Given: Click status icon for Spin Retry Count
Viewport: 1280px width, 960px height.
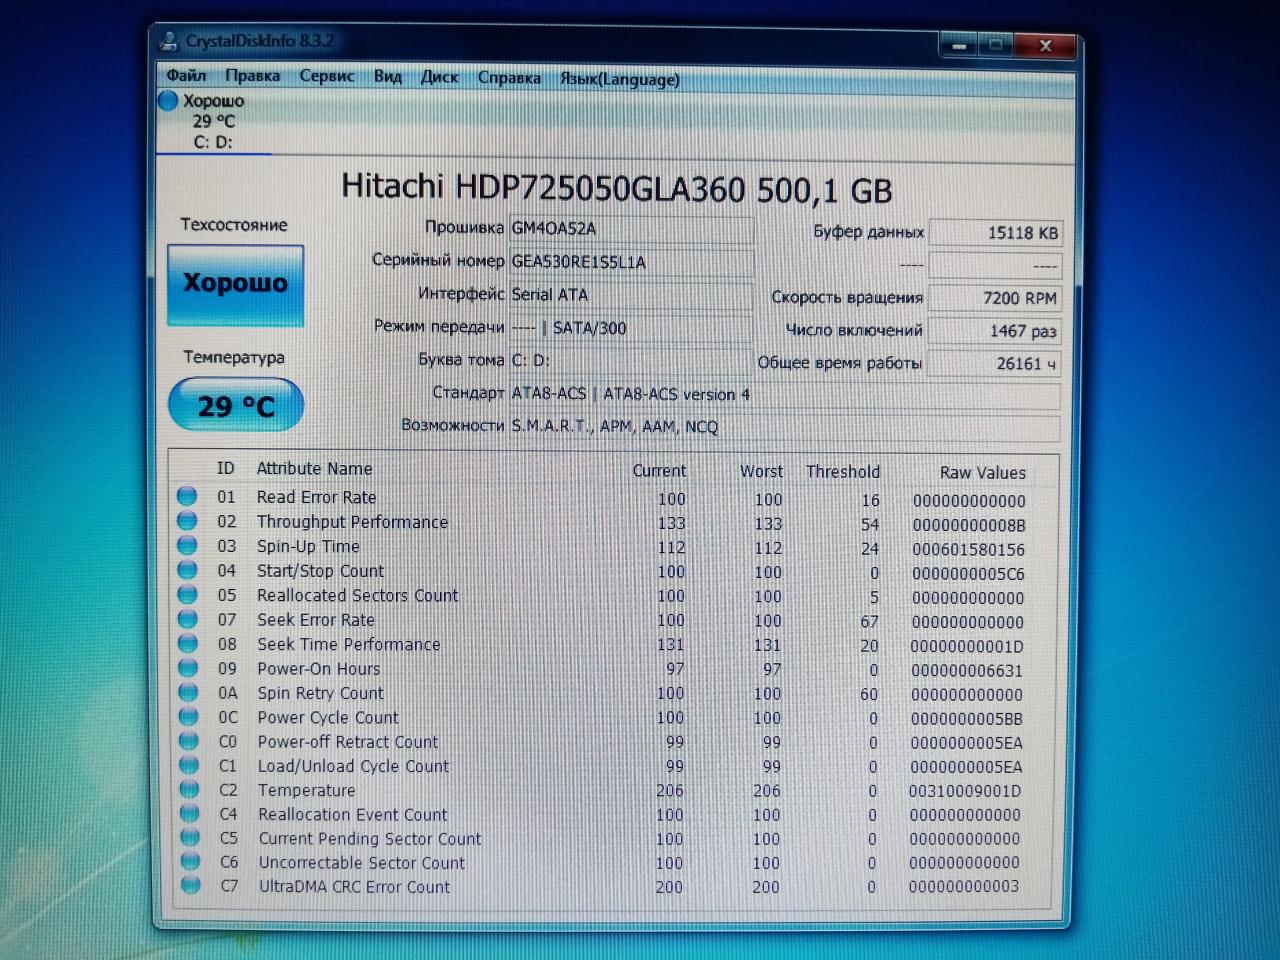Looking at the screenshot, I should point(188,691).
